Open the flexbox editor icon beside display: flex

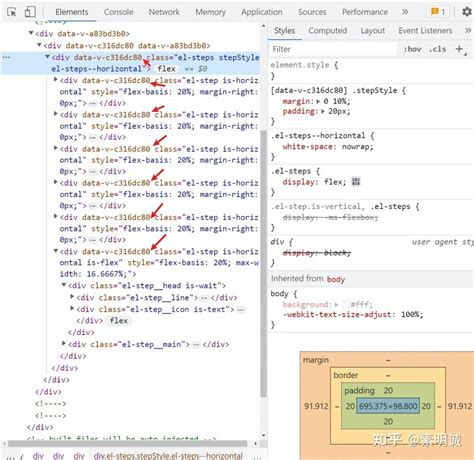pyautogui.click(x=356, y=182)
